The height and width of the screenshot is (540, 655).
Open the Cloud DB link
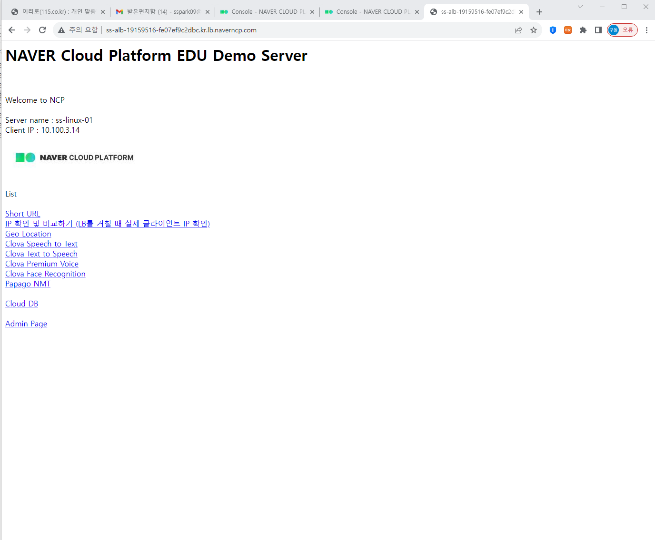click(x=22, y=304)
